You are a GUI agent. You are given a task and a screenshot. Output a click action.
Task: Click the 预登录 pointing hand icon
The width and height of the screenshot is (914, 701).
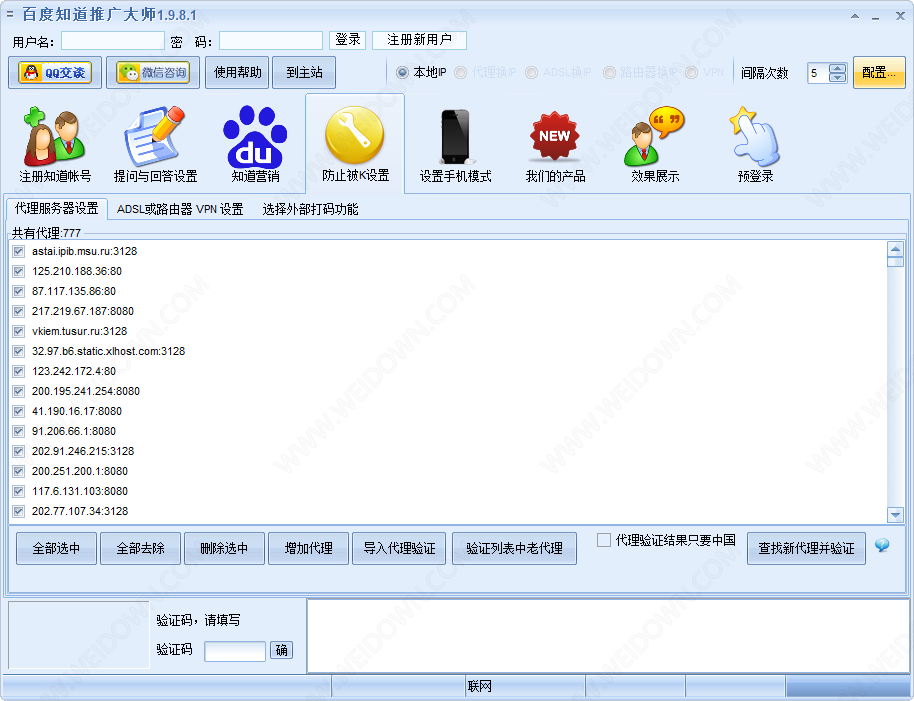[x=755, y=138]
